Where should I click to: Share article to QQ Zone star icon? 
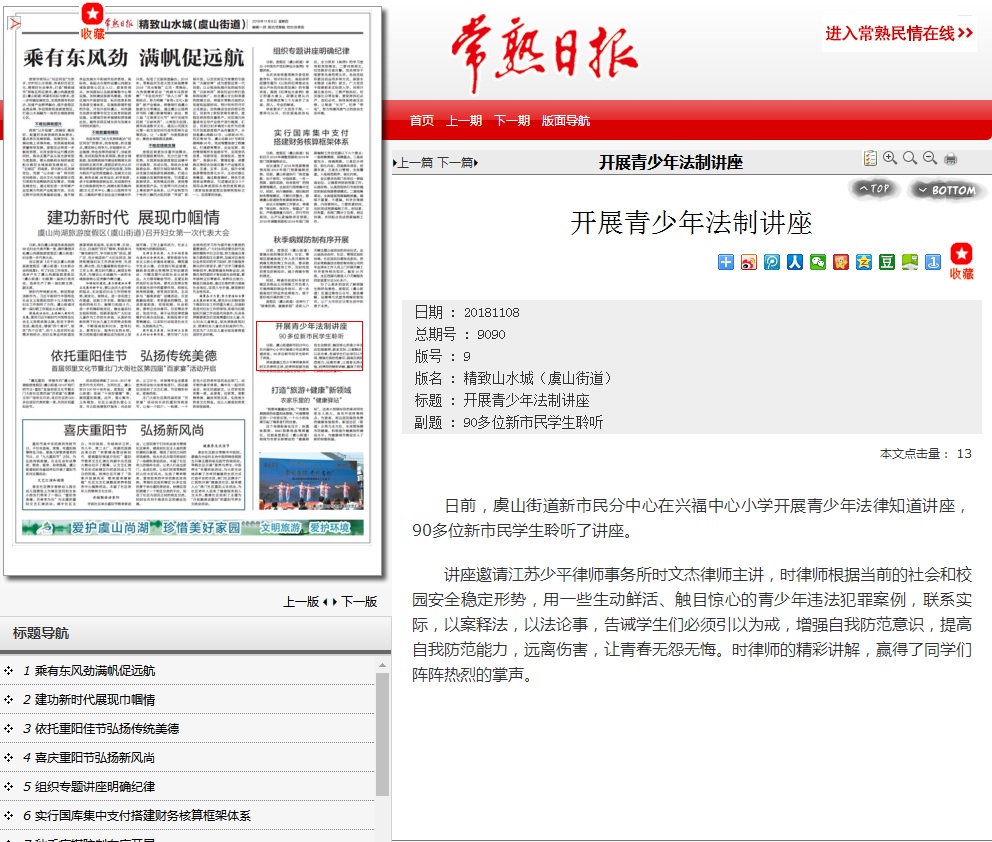[x=864, y=262]
